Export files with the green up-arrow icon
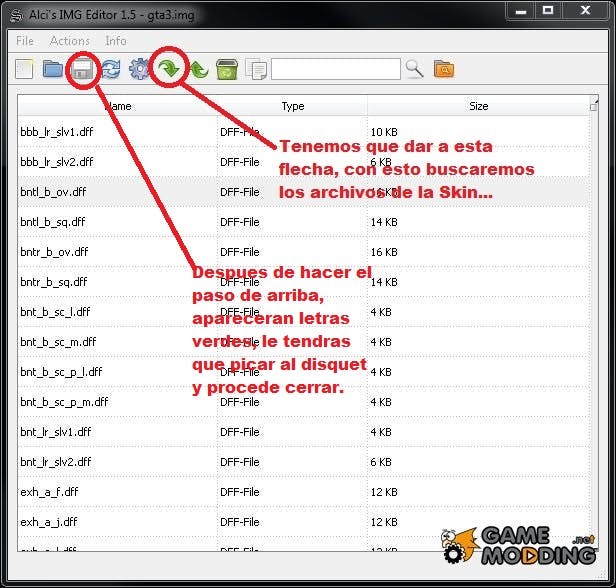 pos(199,70)
